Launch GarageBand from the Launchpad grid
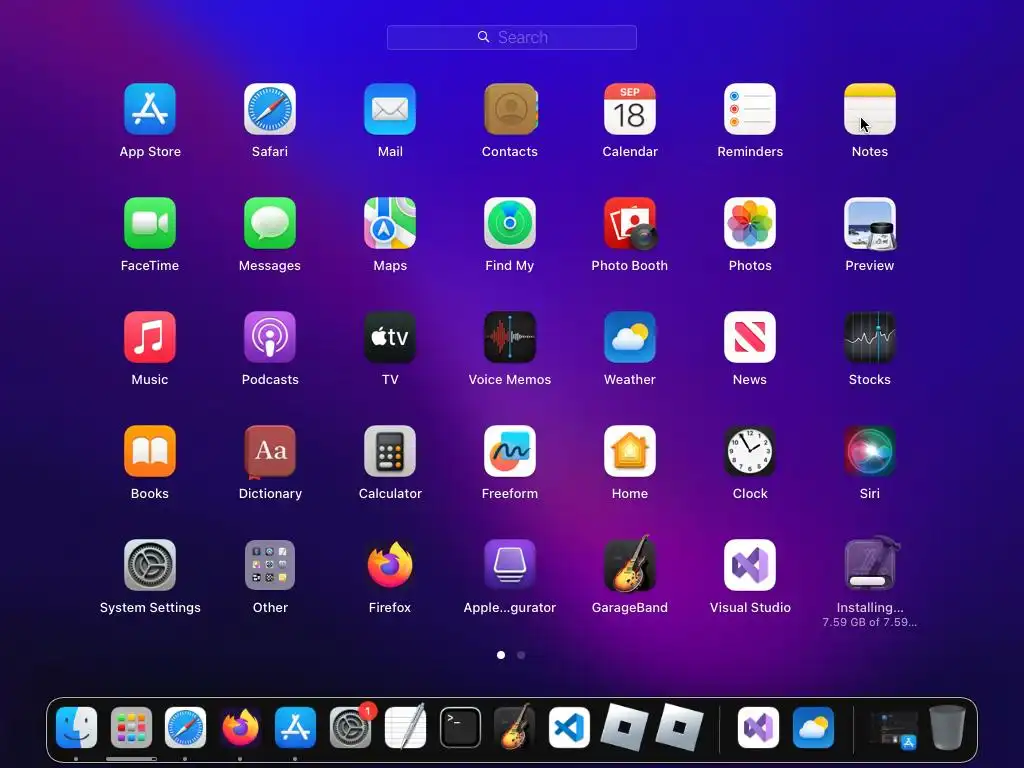 pyautogui.click(x=630, y=564)
